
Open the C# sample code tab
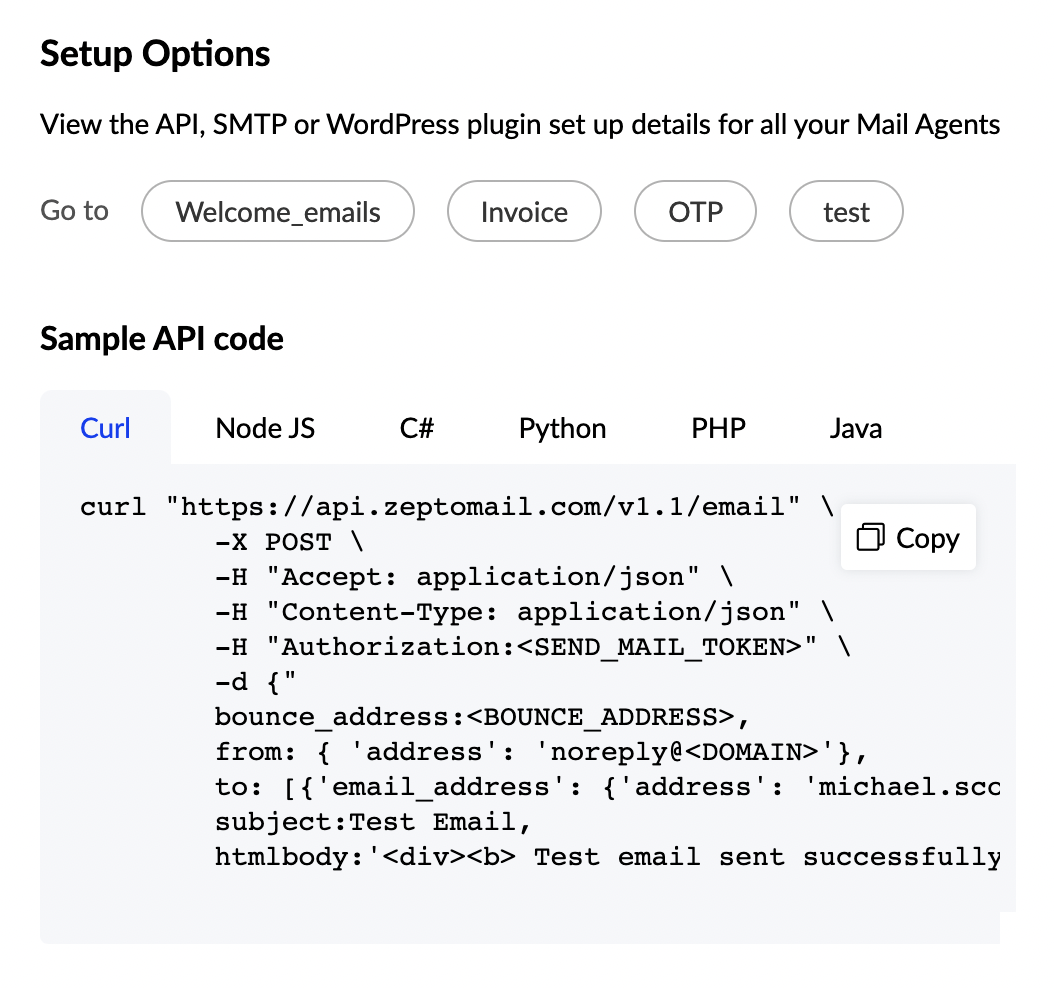[416, 427]
